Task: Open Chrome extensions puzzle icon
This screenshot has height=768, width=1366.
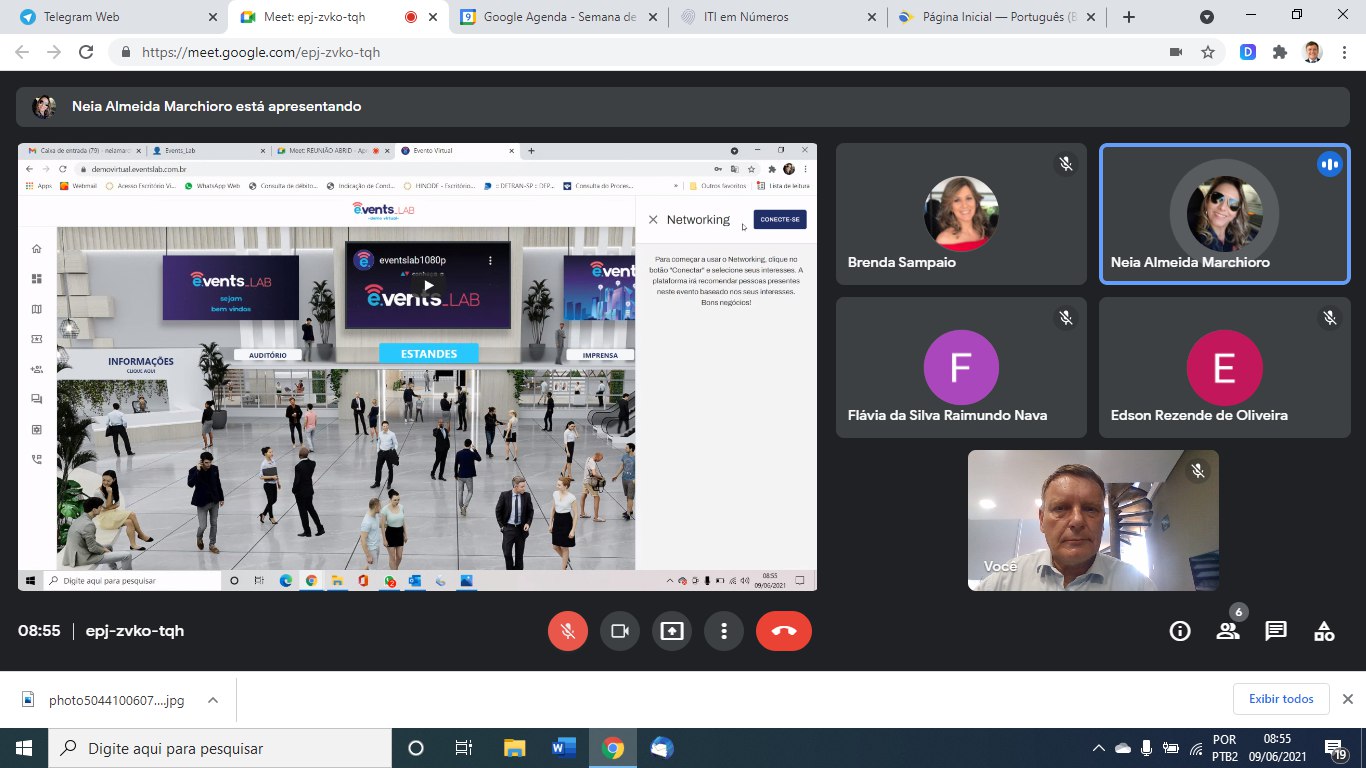Action: coord(1279,52)
